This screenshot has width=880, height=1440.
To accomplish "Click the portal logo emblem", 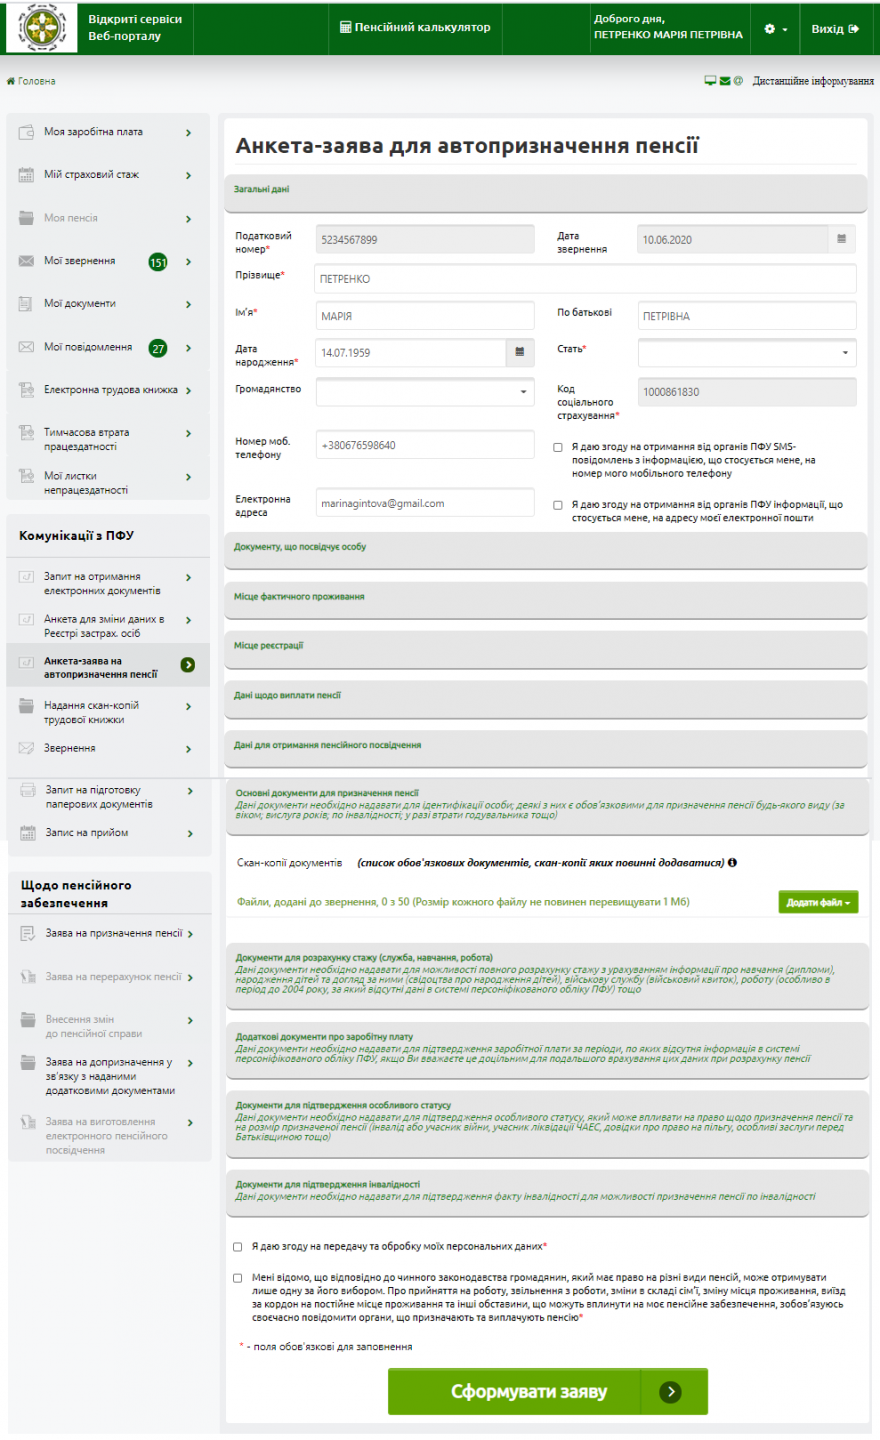I will point(42,28).
